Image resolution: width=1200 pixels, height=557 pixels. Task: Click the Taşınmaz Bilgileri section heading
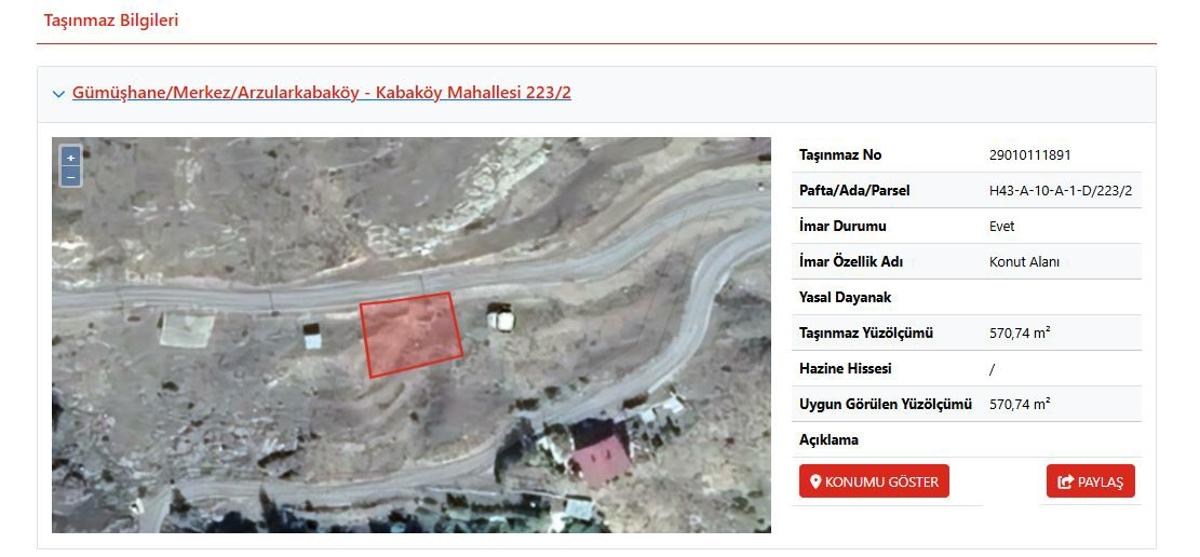(111, 20)
